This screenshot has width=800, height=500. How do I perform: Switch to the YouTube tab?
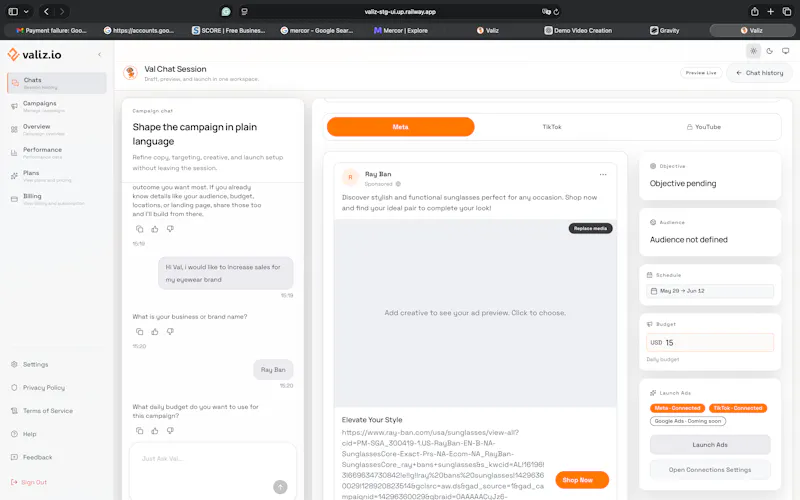704,127
